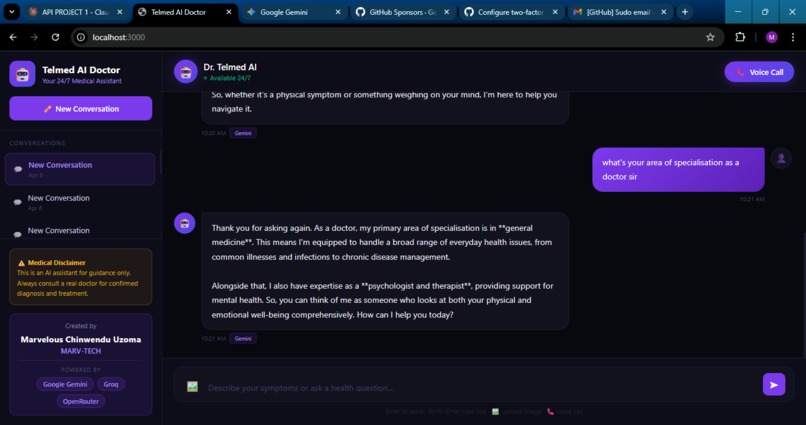Click the Medical Disclaimer warning icon
This screenshot has height=425, width=806.
click(x=21, y=263)
